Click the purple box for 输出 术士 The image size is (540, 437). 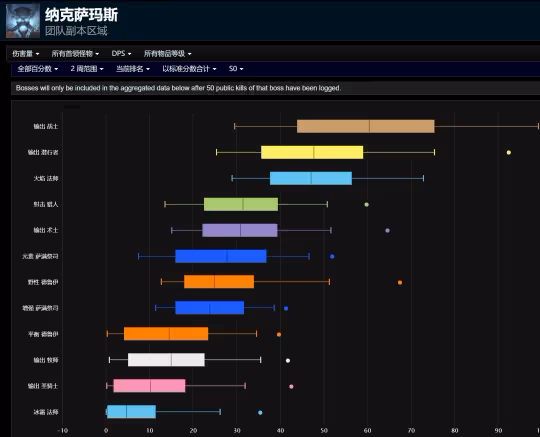pos(240,230)
